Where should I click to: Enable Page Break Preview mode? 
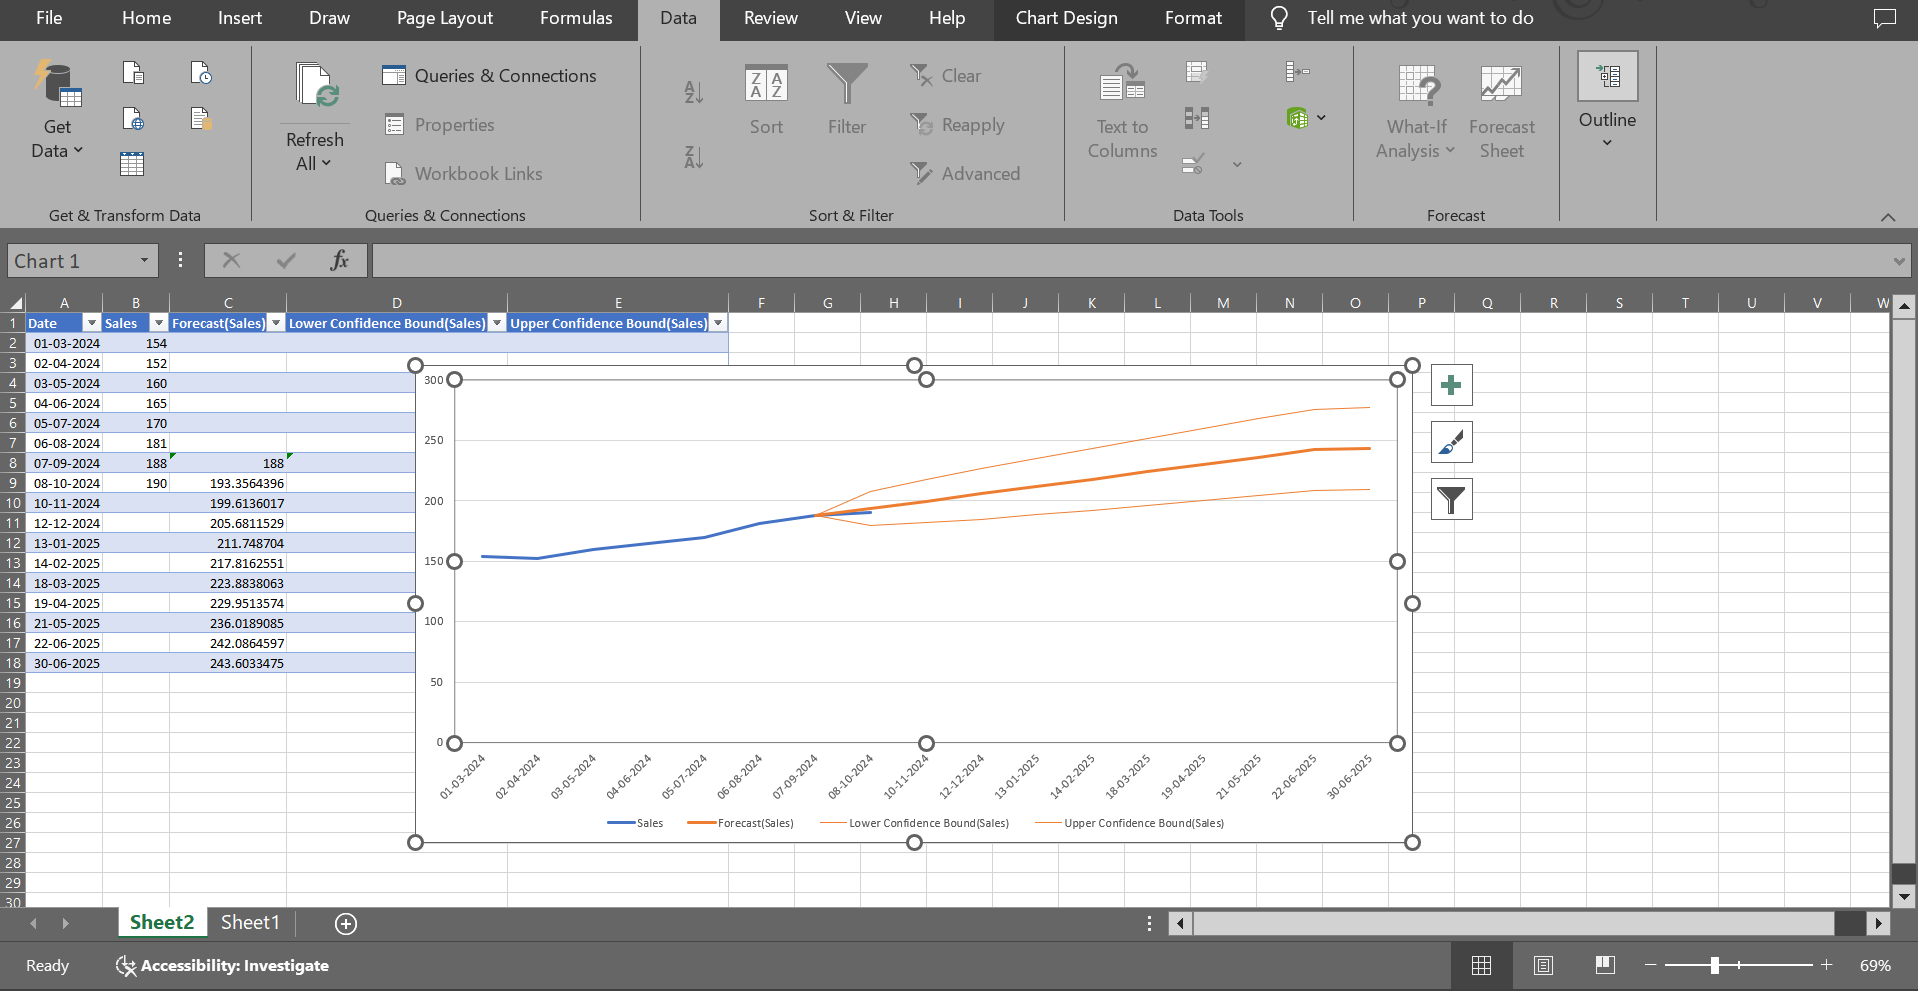tap(1605, 965)
